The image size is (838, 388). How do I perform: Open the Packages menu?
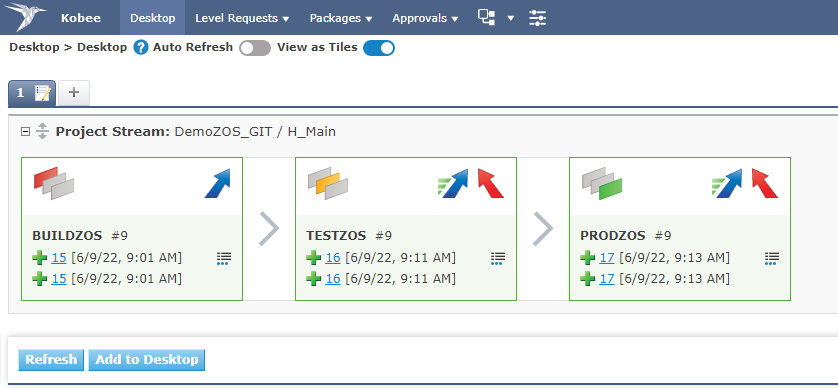(x=341, y=18)
